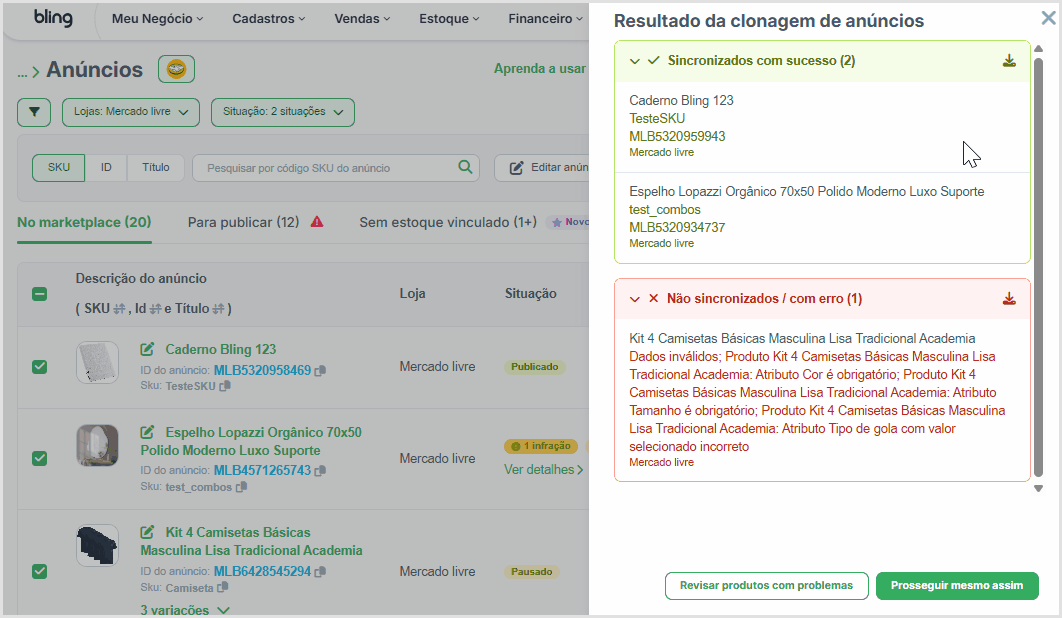
Task: Click the star icon on Novo badge
Action: tap(557, 222)
